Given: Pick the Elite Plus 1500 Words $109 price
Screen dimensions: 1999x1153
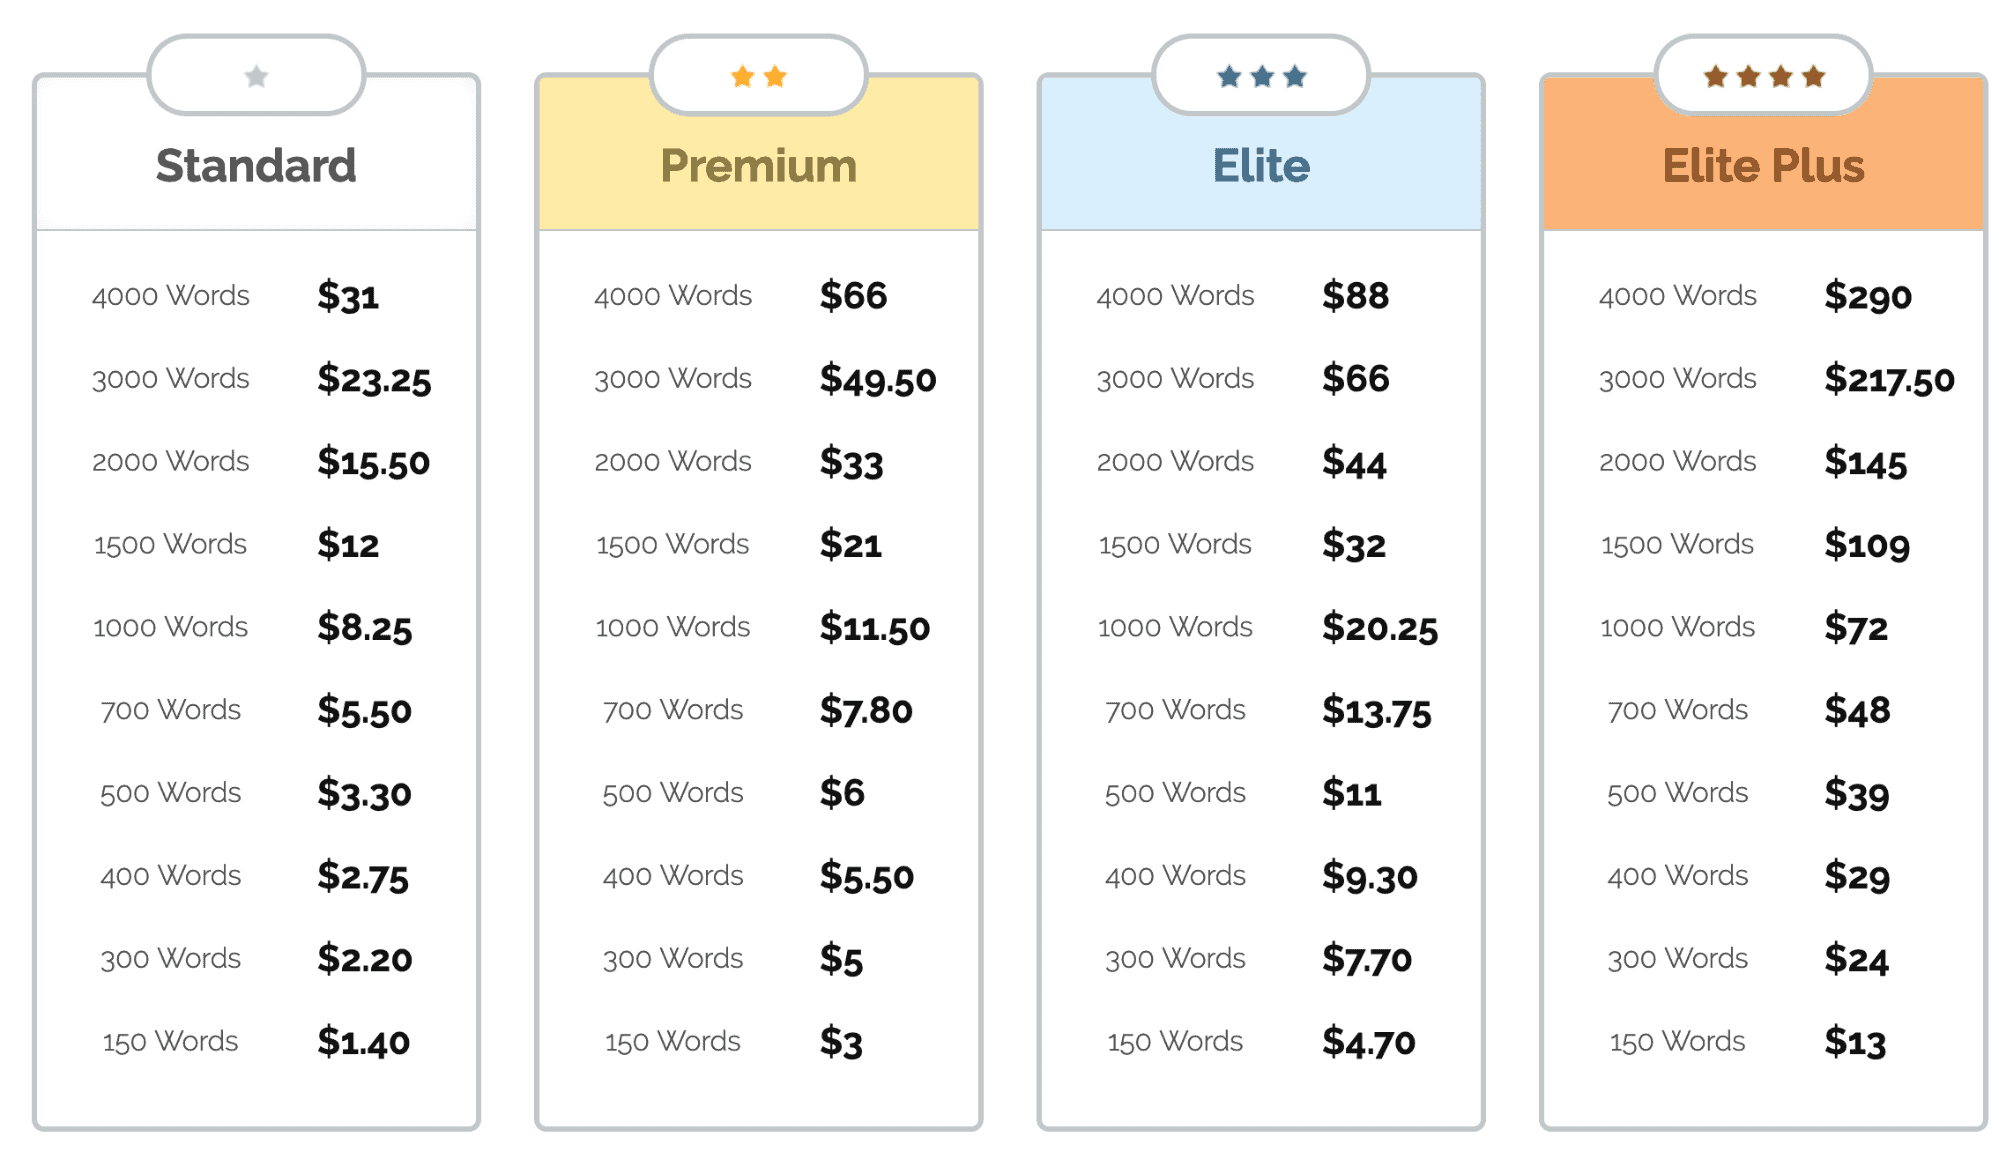Looking at the screenshot, I should point(1866,545).
